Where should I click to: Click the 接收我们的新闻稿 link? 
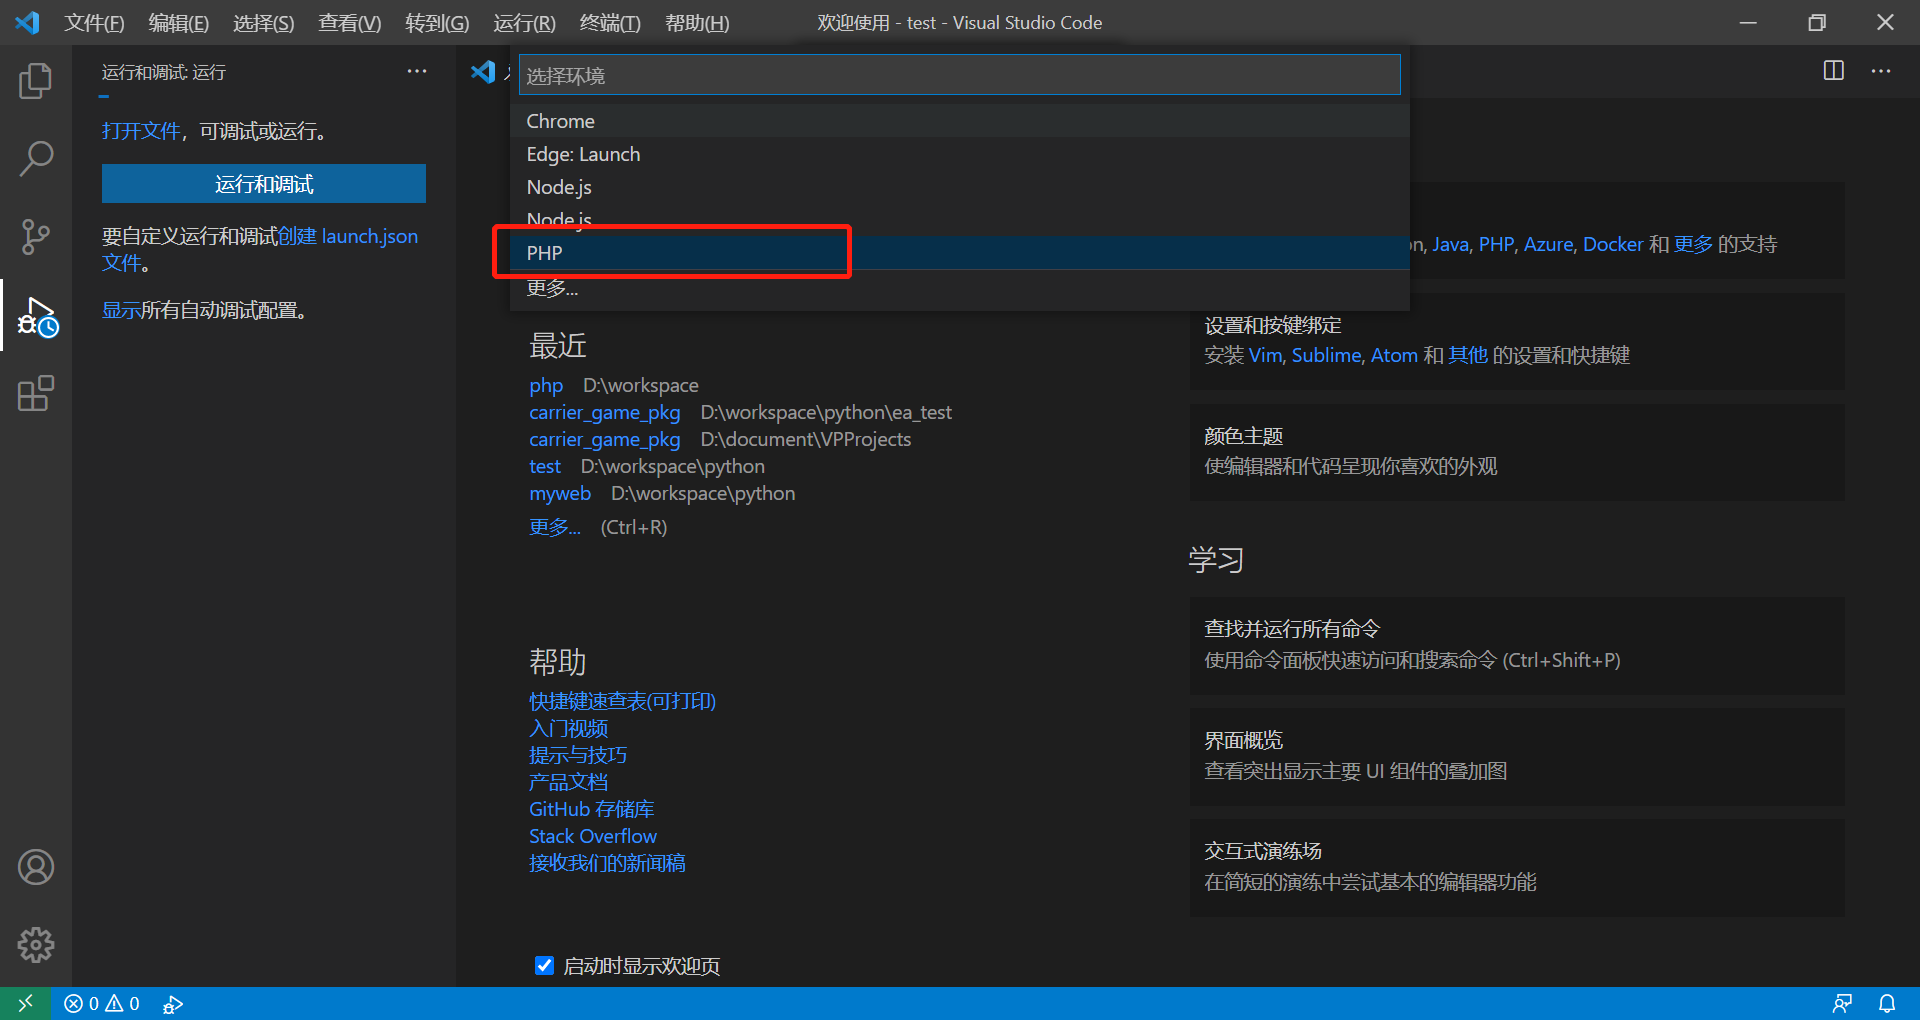click(x=607, y=863)
